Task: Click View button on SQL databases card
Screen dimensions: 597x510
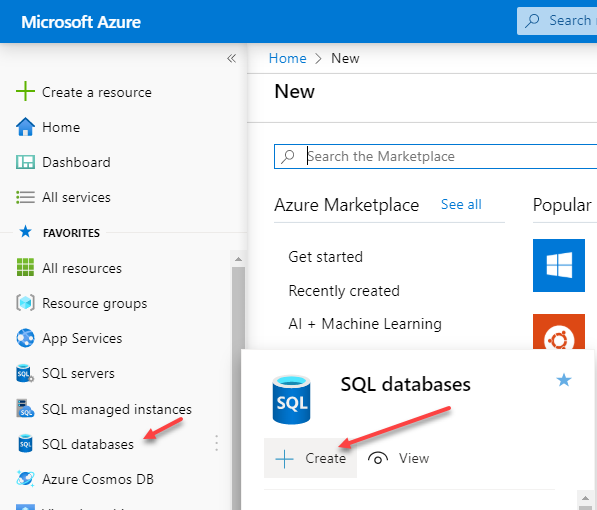Action: pyautogui.click(x=399, y=458)
